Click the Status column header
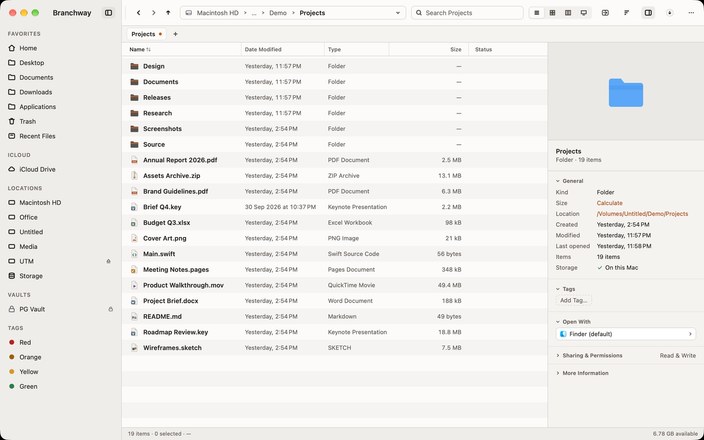Image resolution: width=704 pixels, height=440 pixels. point(508,49)
